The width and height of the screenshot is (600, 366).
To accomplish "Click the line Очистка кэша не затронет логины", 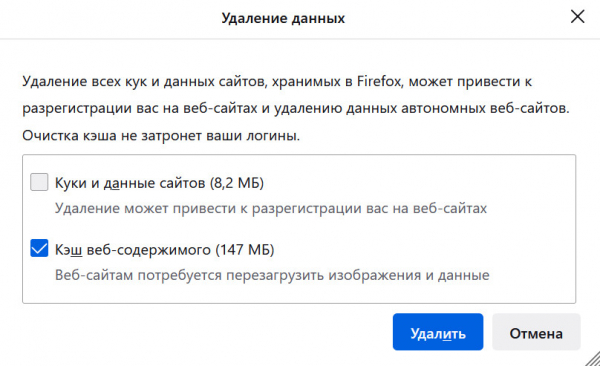I will point(161,136).
